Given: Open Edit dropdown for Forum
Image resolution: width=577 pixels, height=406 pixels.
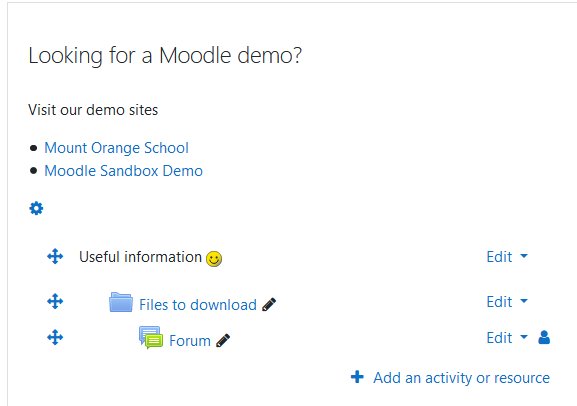Looking at the screenshot, I should point(507,338).
